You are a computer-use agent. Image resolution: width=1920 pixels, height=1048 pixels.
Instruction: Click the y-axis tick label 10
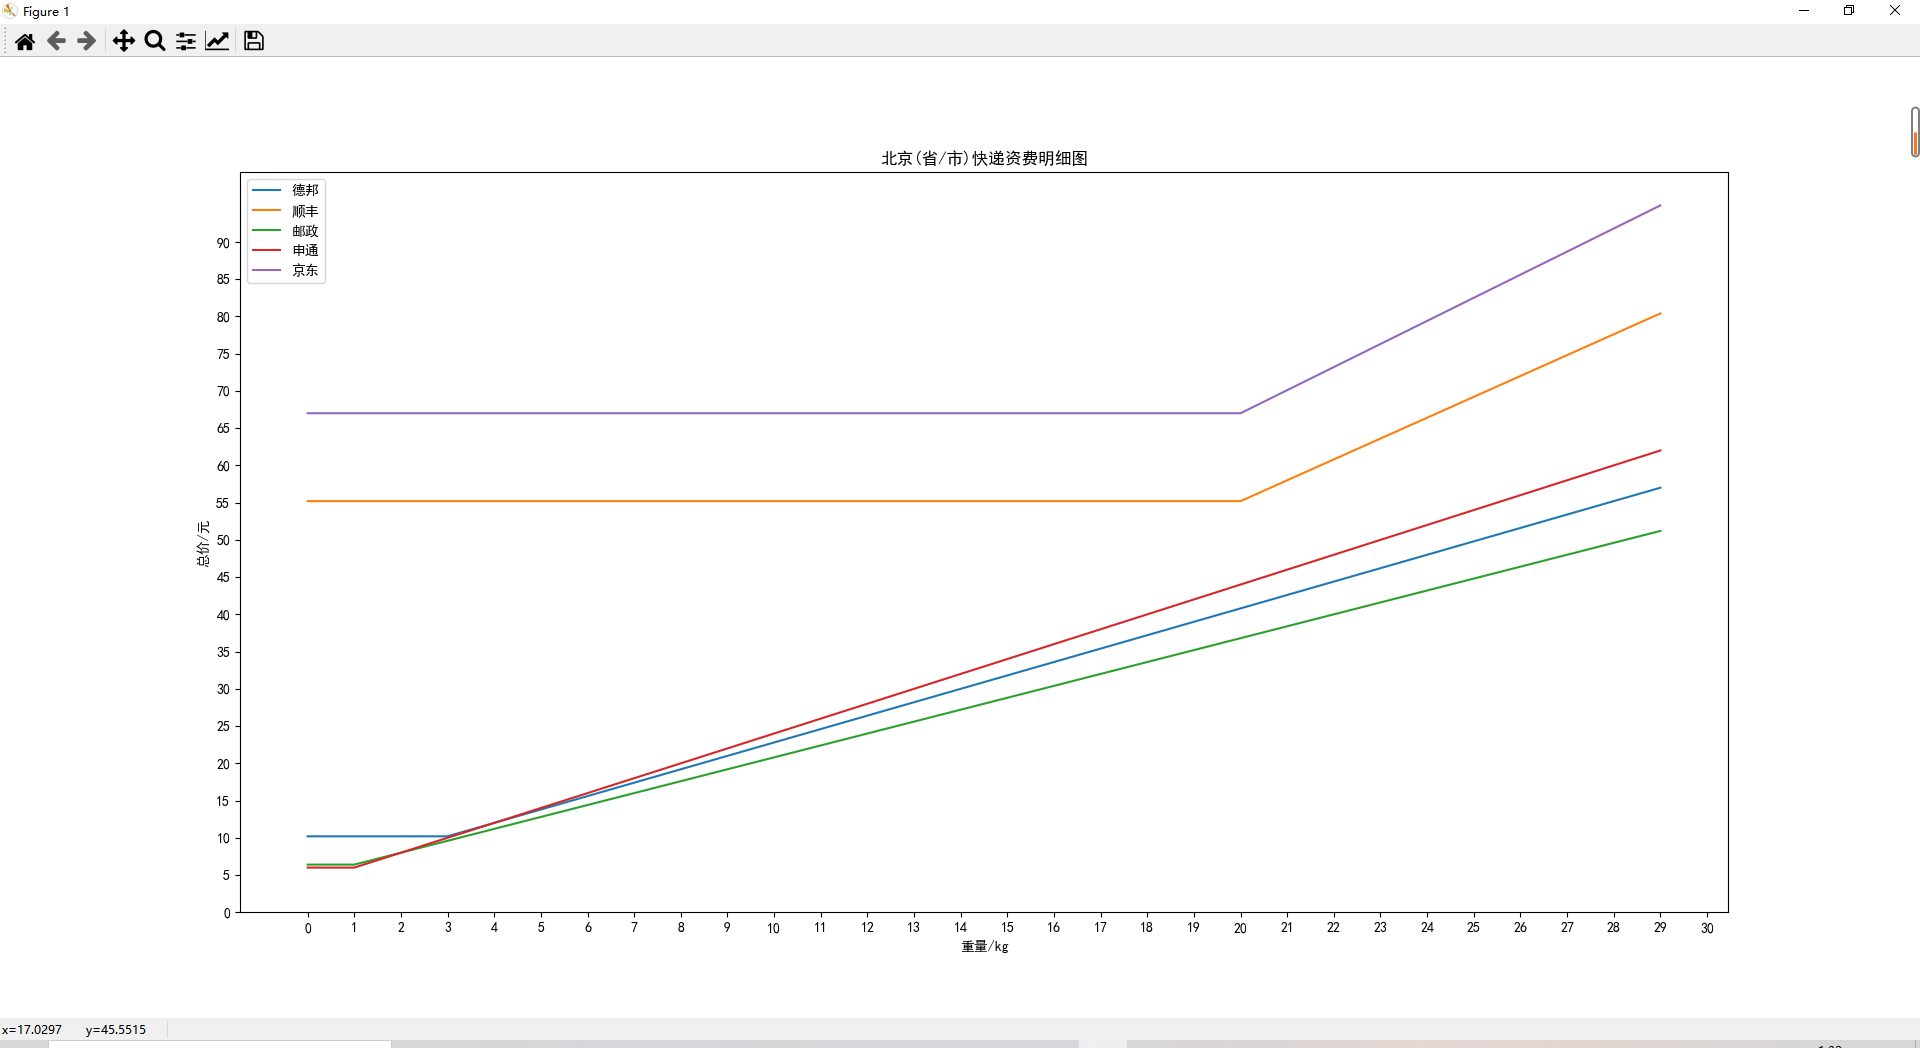223,838
